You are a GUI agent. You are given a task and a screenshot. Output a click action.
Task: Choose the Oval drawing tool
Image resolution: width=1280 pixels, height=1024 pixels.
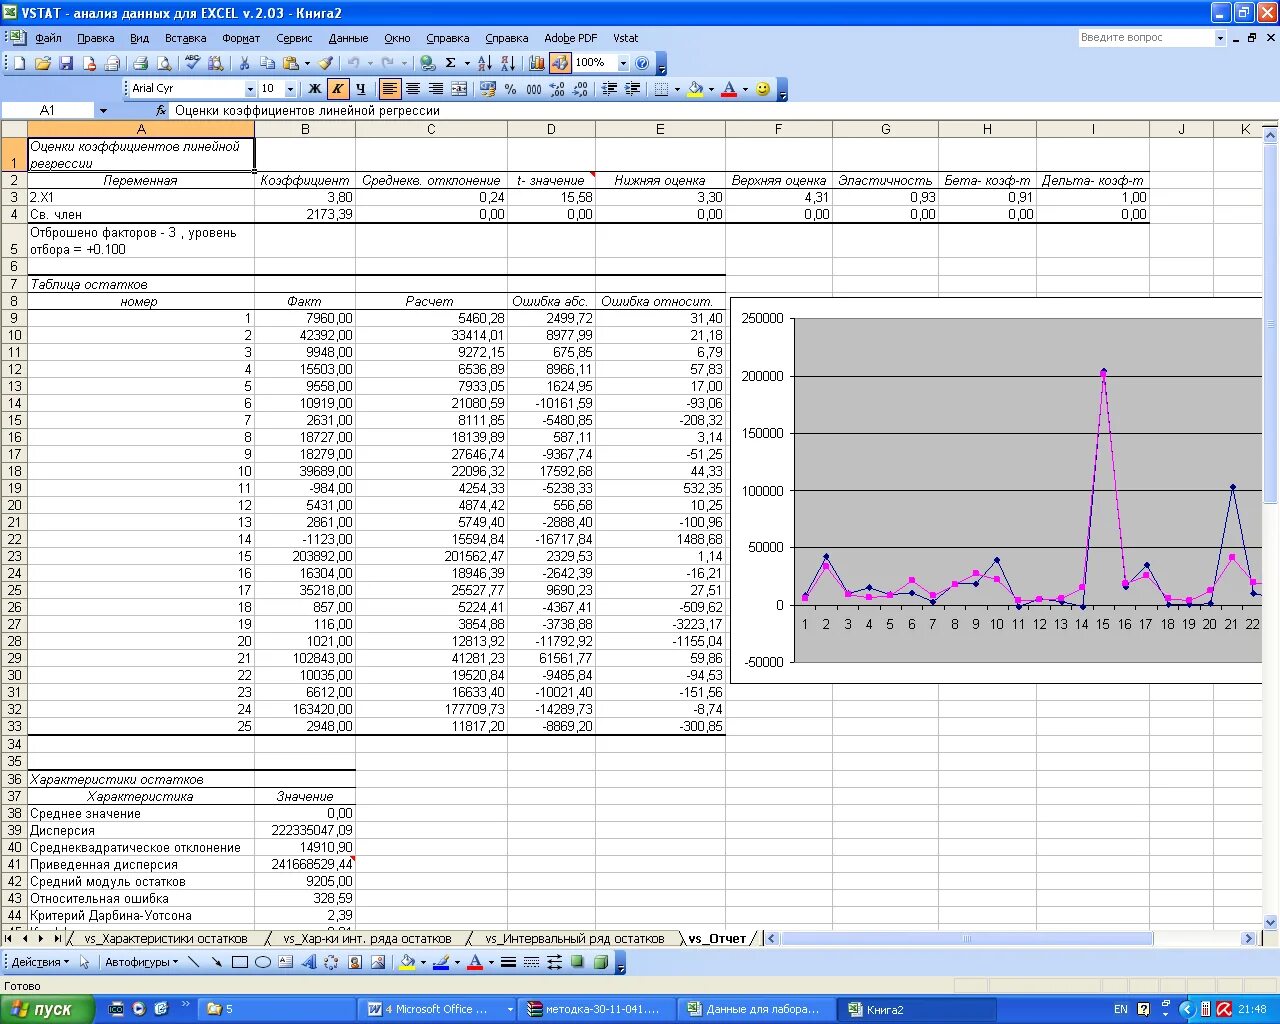(x=263, y=962)
